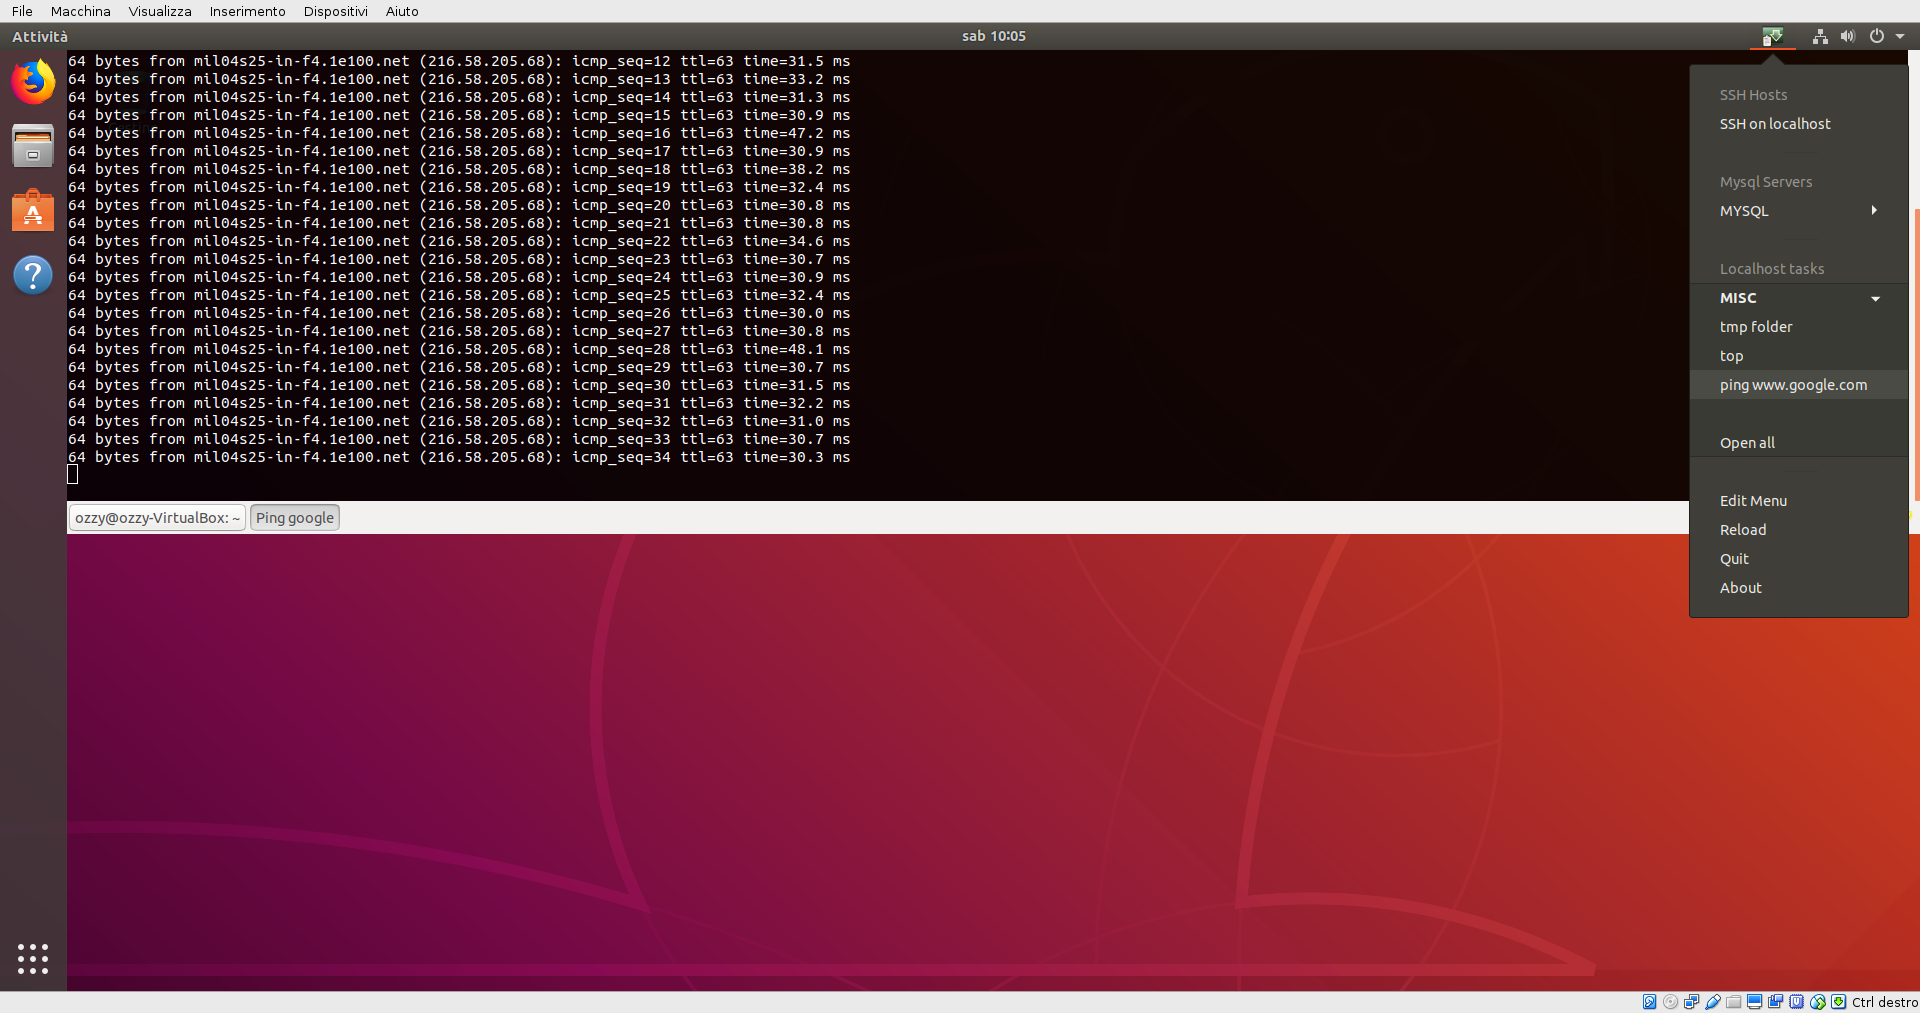Click the VirtualBox network adapters status icon
Viewport: 1920px width, 1013px height.
coord(1692,1002)
